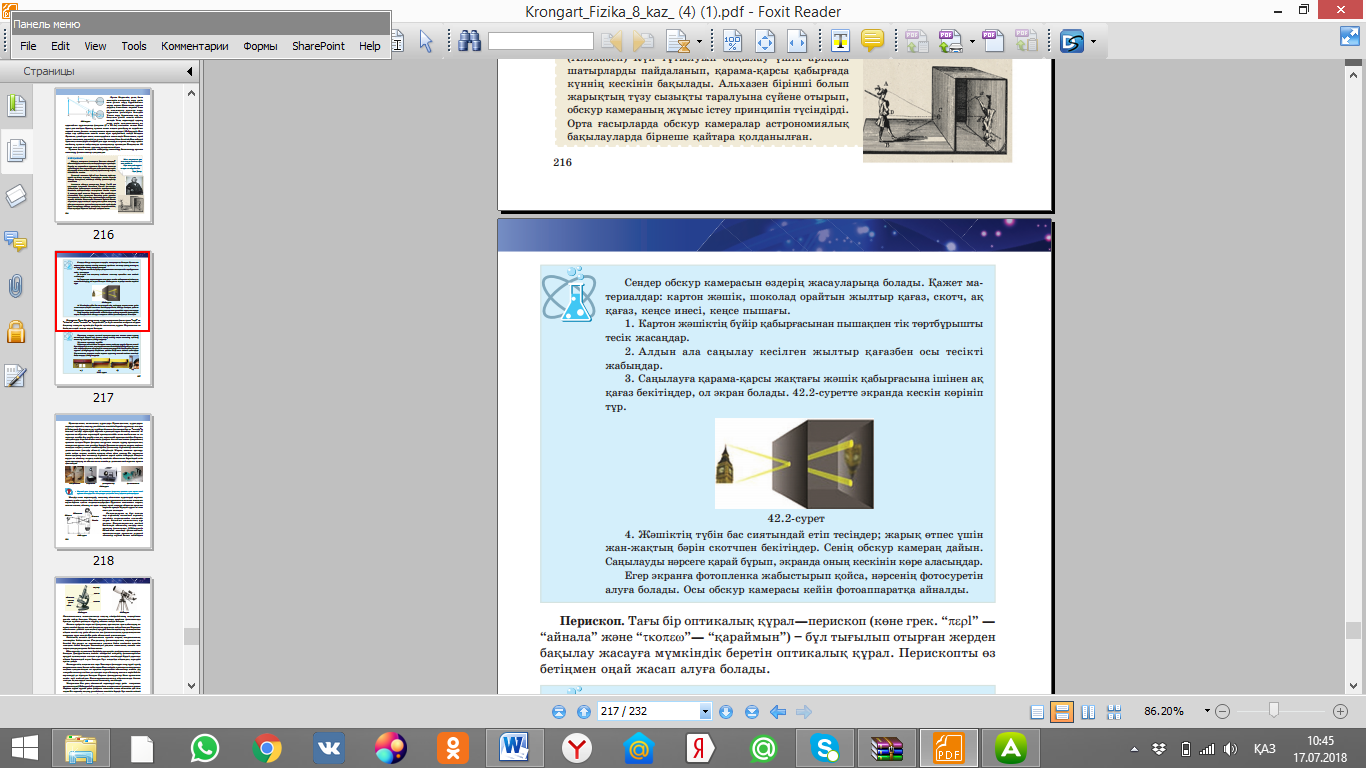Image resolution: width=1366 pixels, height=768 pixels.
Task: Open the Edit menu
Action: pos(60,46)
